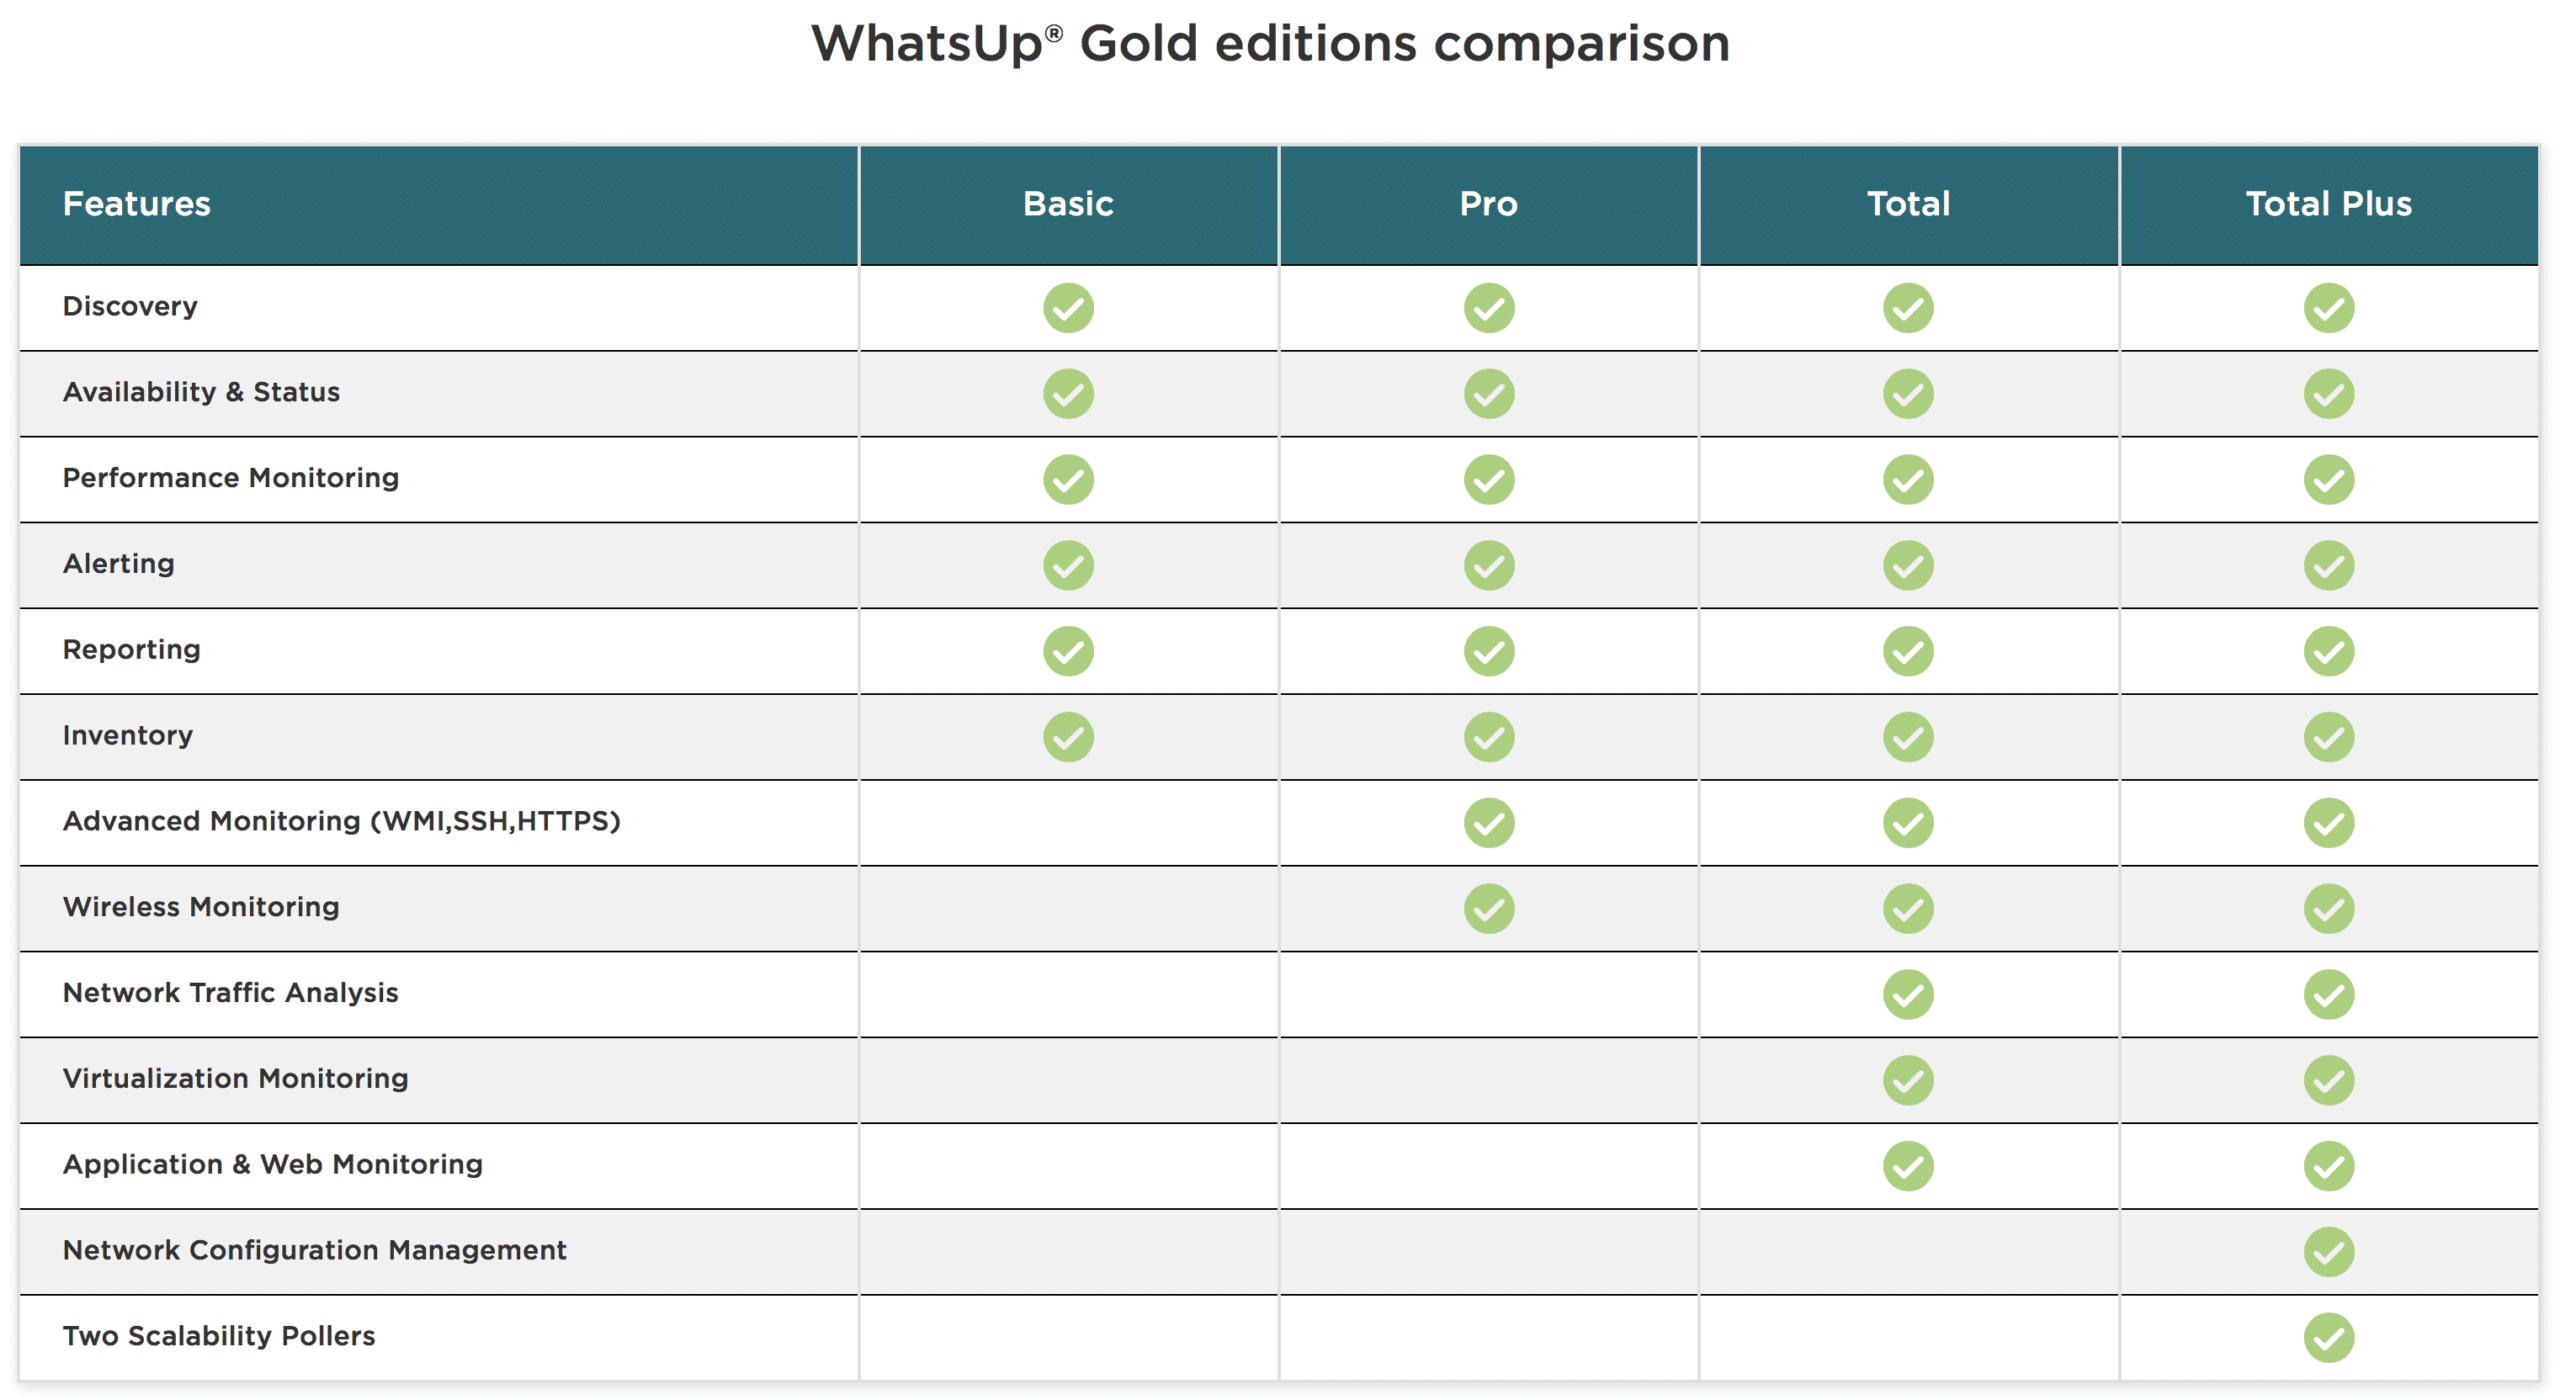
Task: Click the WhatsUp Gold editions comparison title
Action: click(1270, 44)
